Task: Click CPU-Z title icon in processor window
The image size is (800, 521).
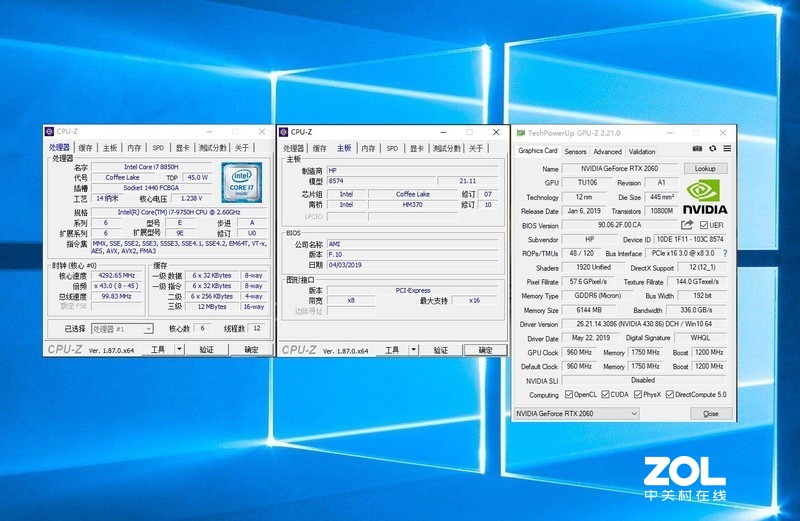Action: 49,132
